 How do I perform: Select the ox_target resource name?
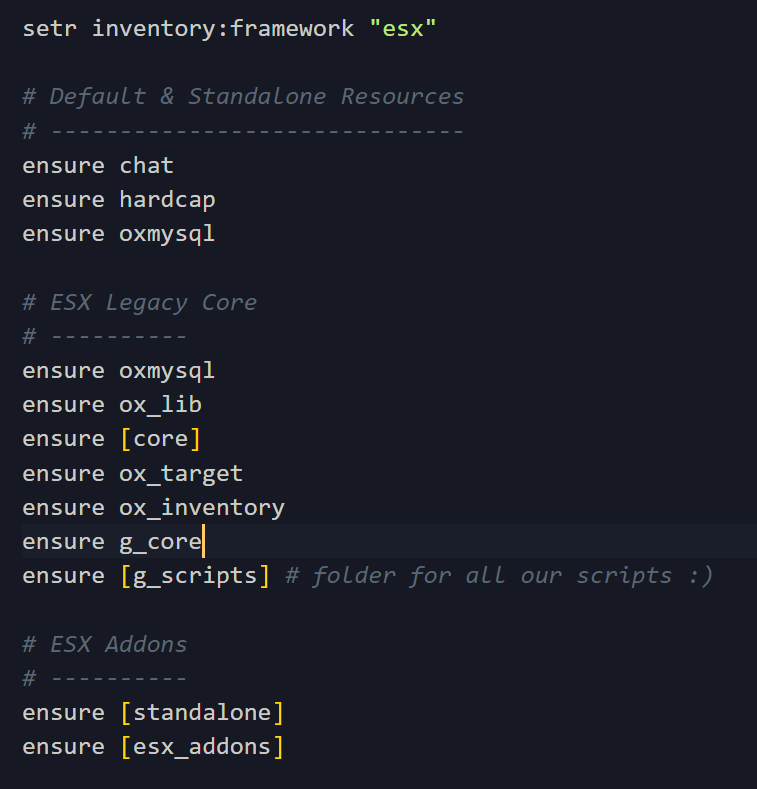coord(181,473)
